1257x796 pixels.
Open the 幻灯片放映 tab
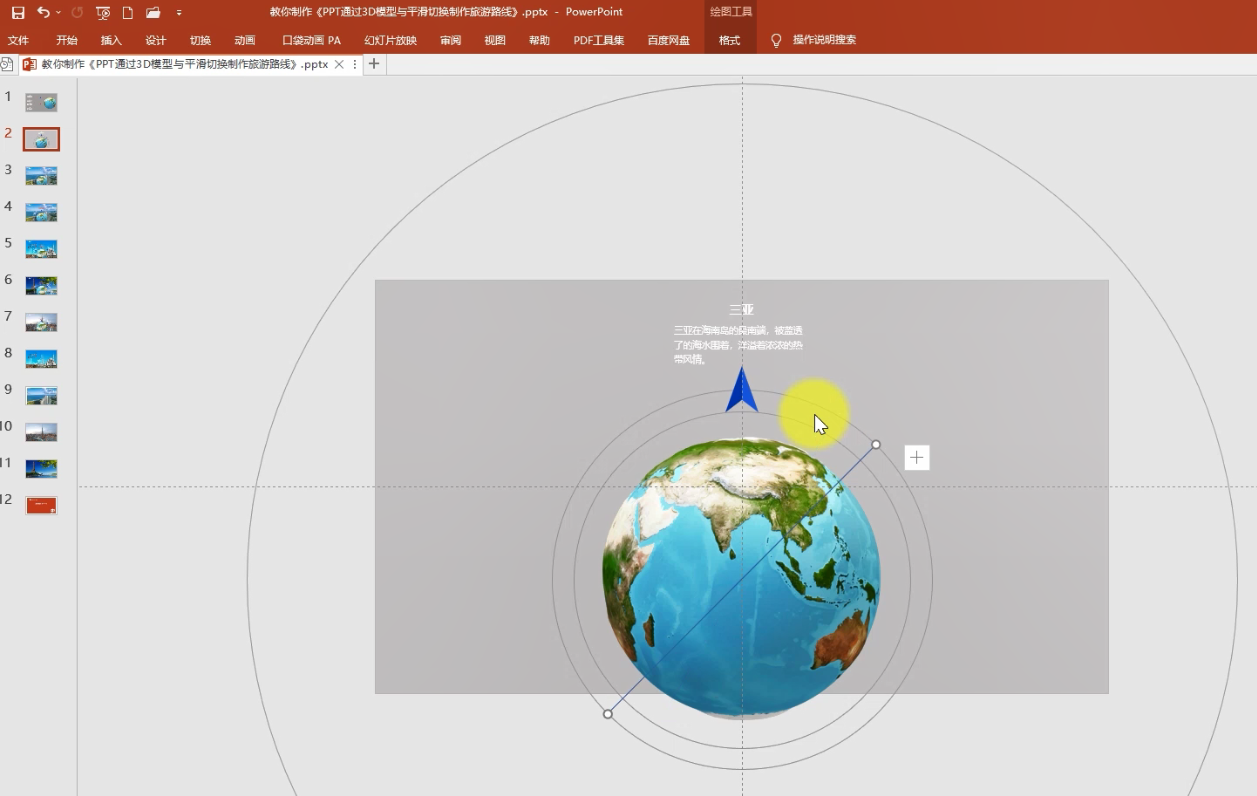[391, 40]
